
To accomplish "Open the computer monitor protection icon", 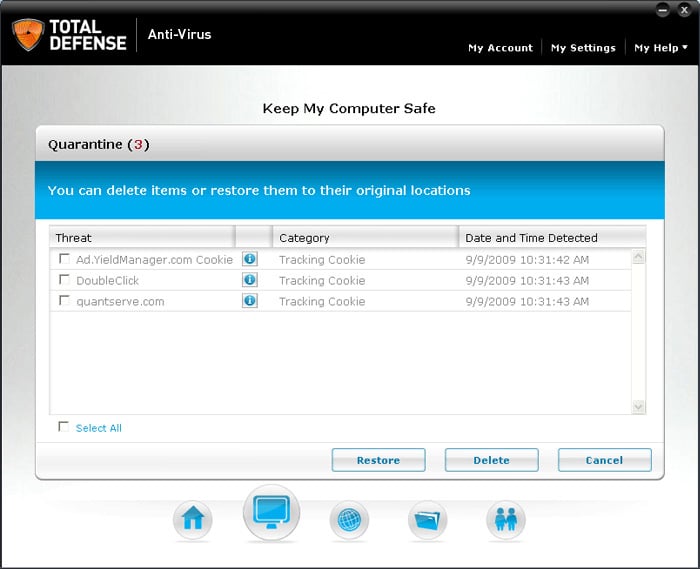I will pos(271,513).
